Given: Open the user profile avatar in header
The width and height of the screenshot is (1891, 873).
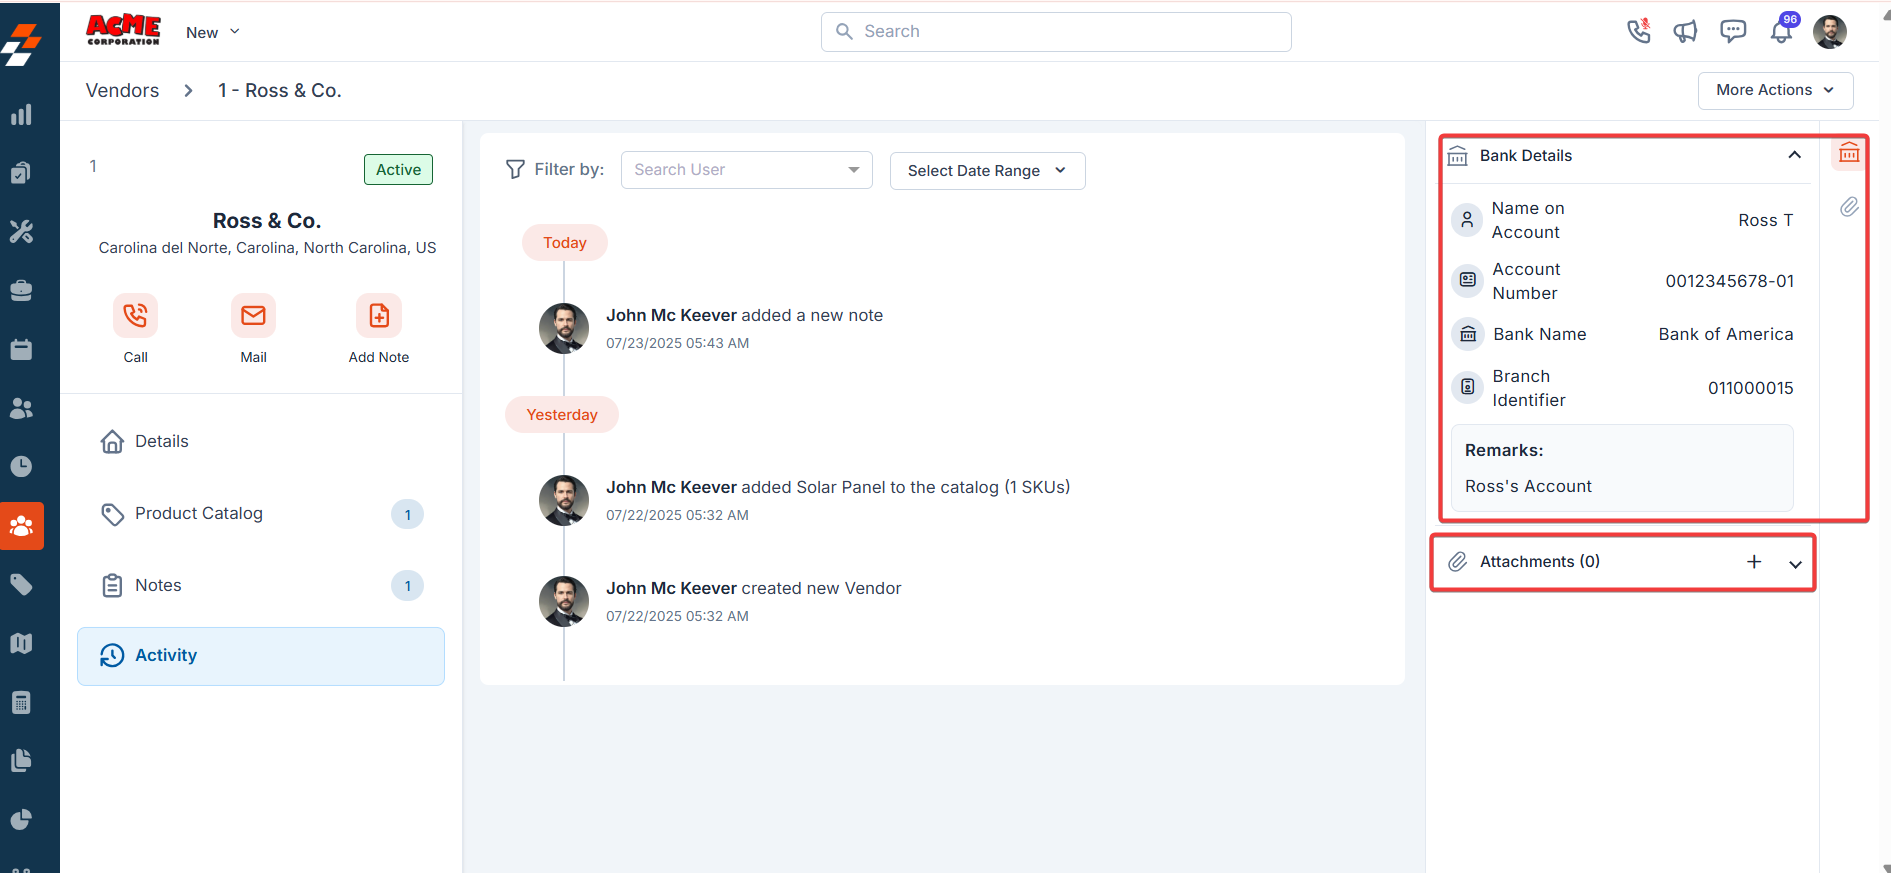Looking at the screenshot, I should tap(1830, 32).
